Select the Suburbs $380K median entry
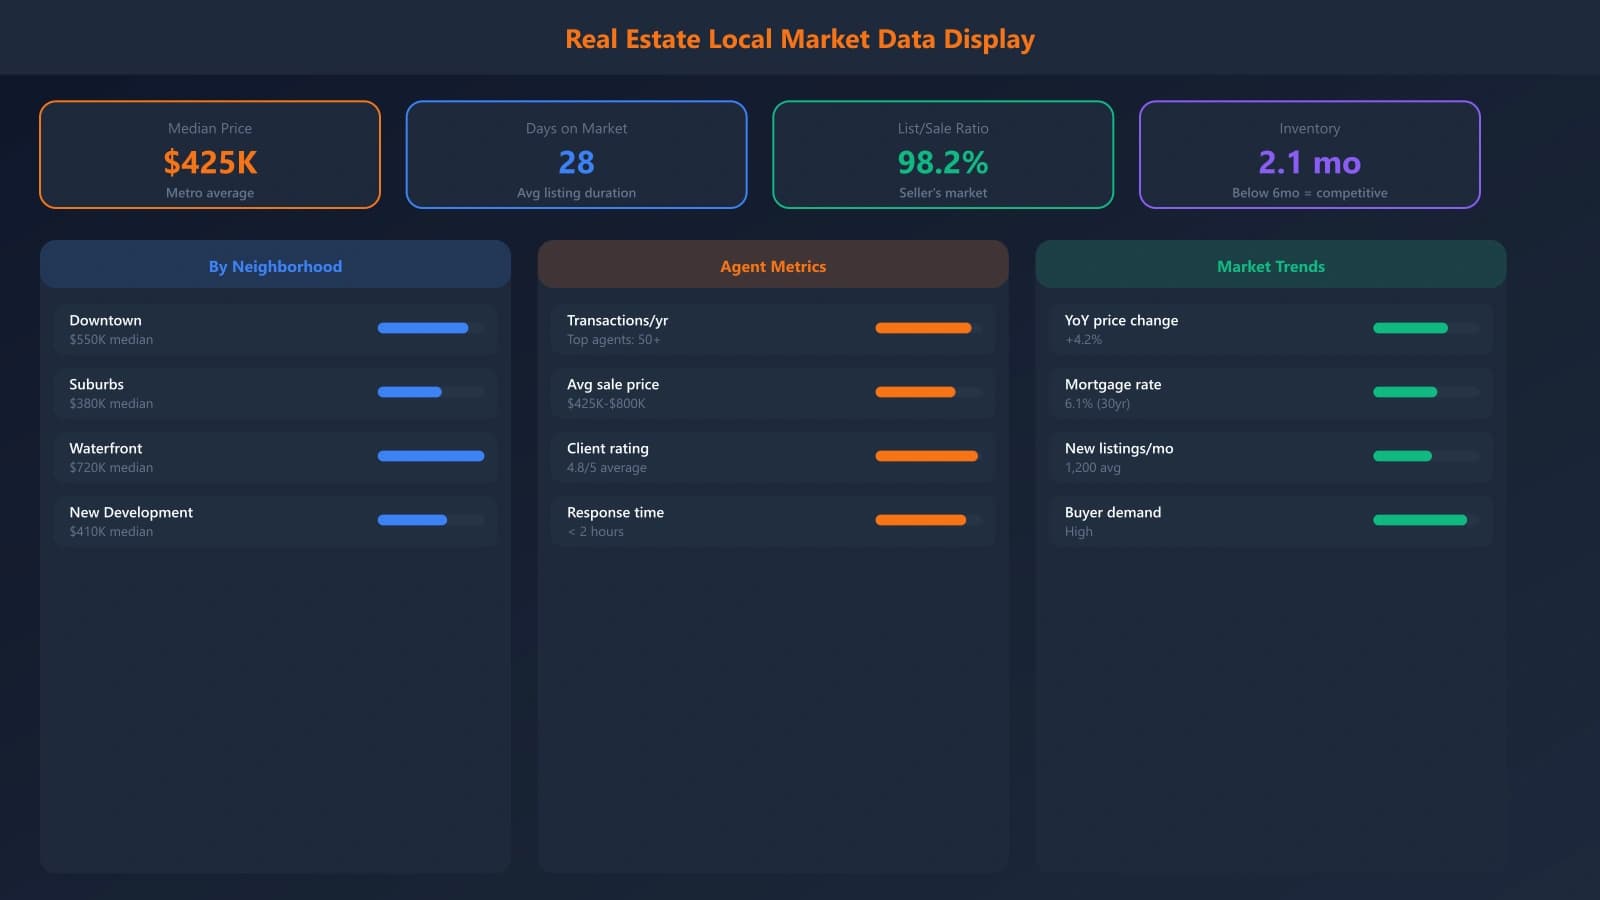The image size is (1600, 900). click(275, 392)
